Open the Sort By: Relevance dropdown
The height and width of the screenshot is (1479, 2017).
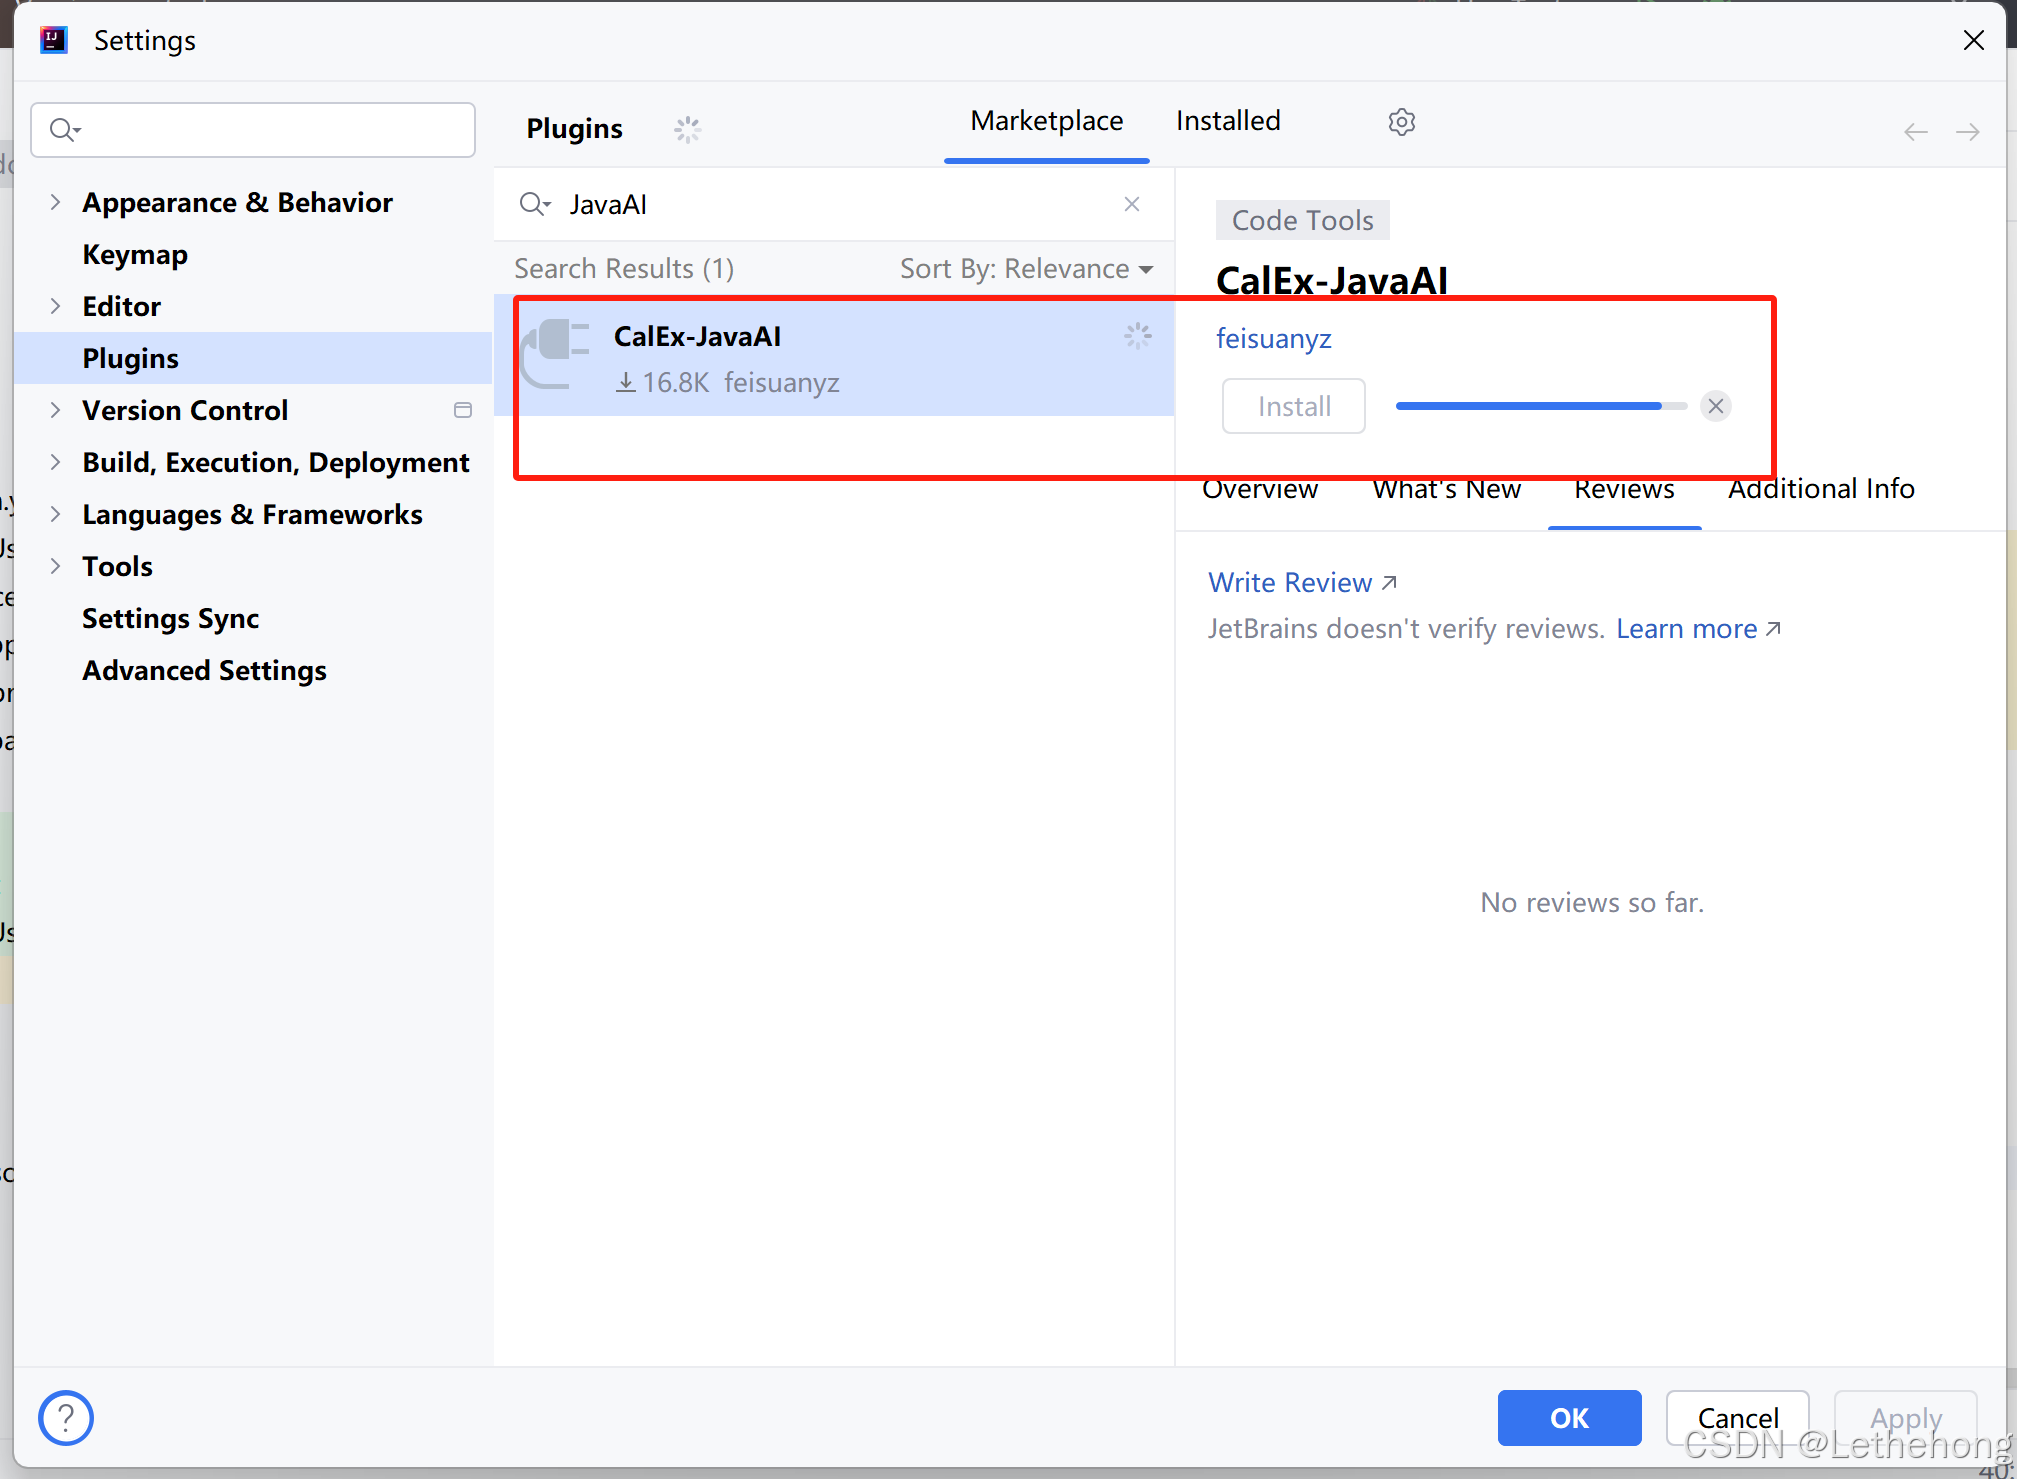(x=1027, y=269)
